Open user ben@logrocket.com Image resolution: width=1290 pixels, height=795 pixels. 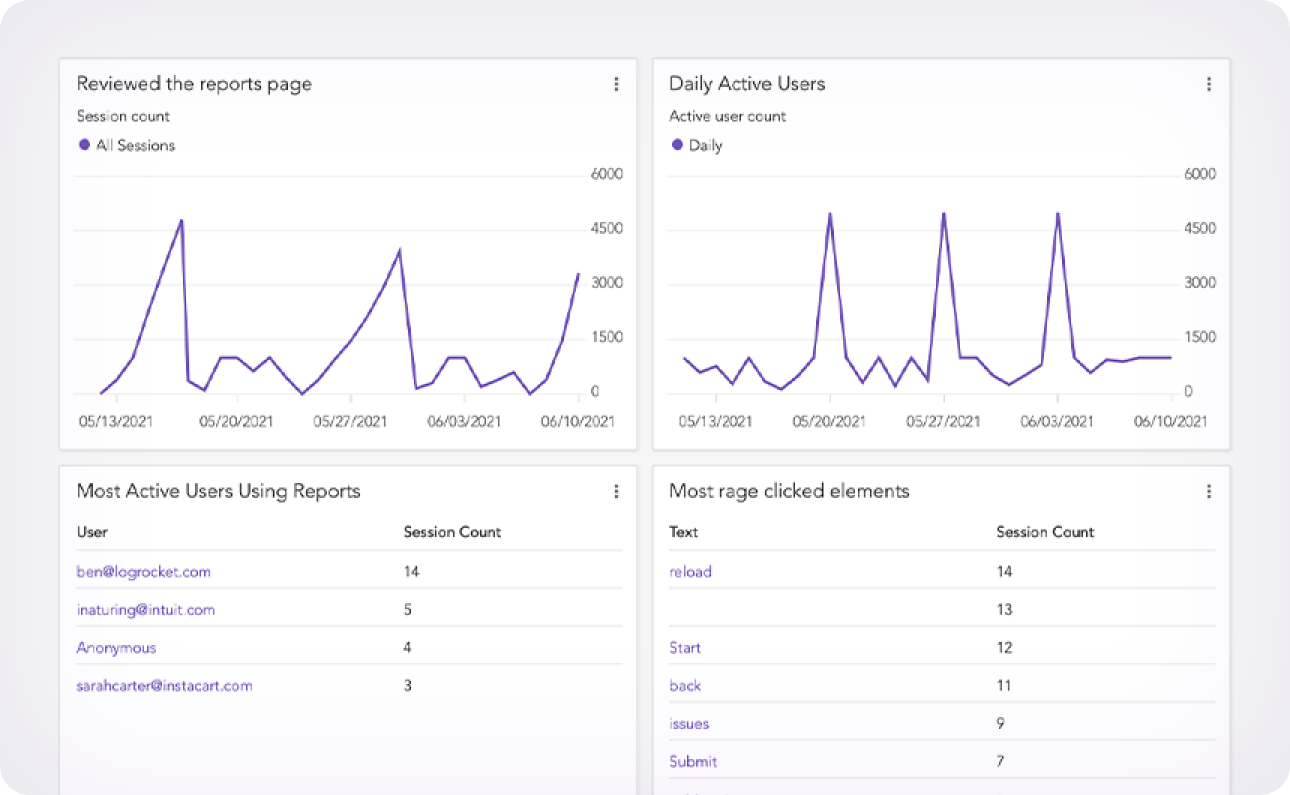pyautogui.click(x=143, y=572)
